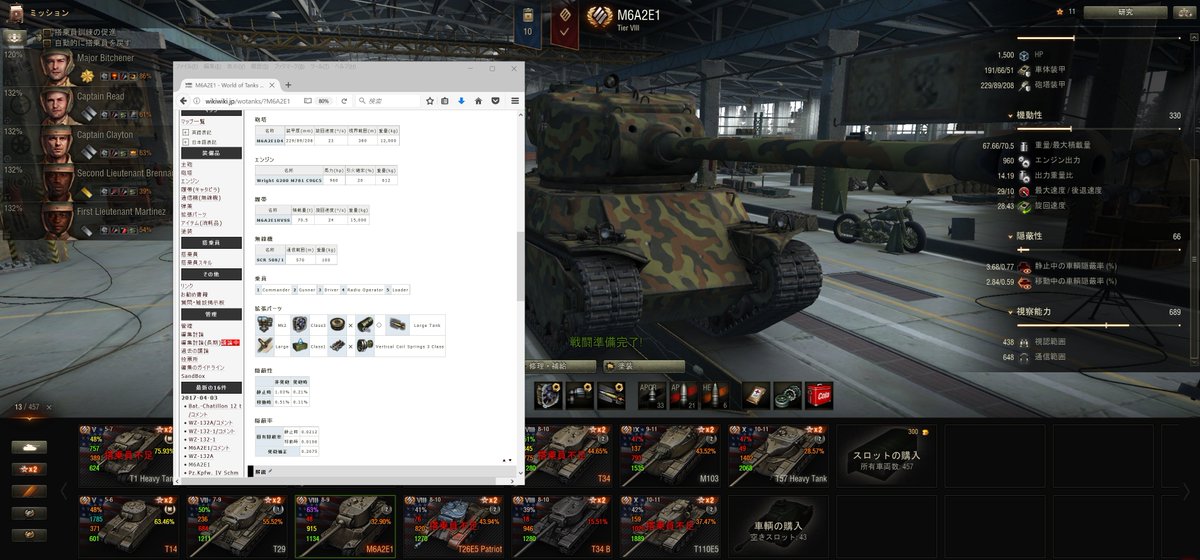Click the edit pencil next to 解説
Viewport: 1200px width, 560px height.
coord(268,470)
